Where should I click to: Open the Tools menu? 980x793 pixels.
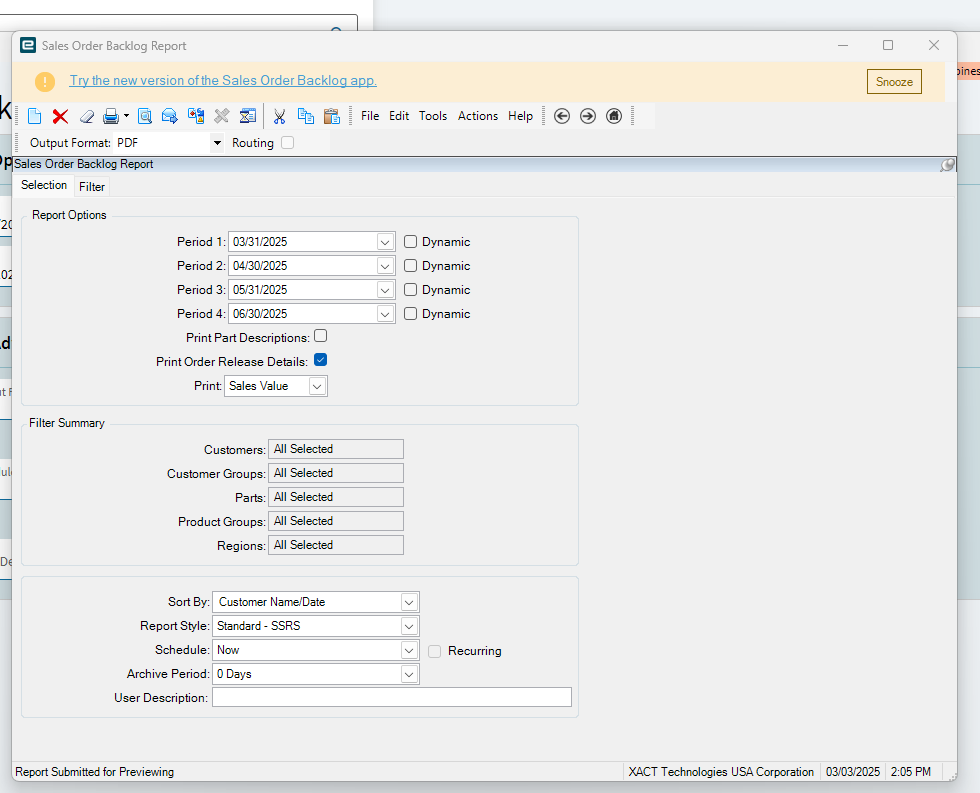[432, 116]
